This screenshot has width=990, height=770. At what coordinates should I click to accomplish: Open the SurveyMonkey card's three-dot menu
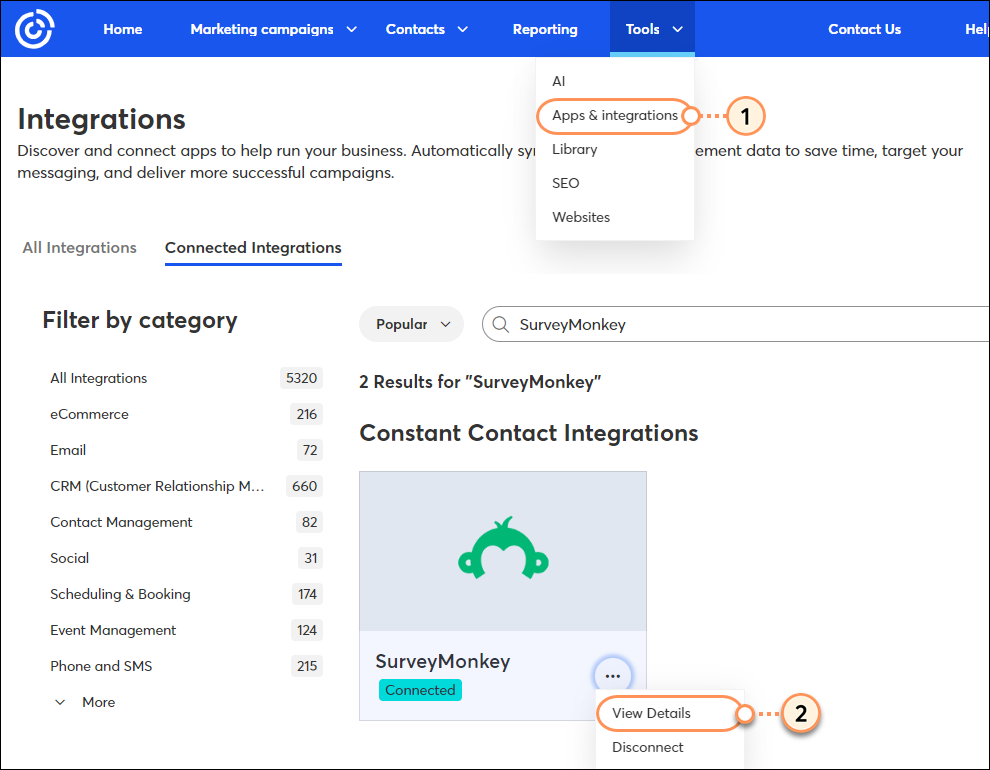613,675
